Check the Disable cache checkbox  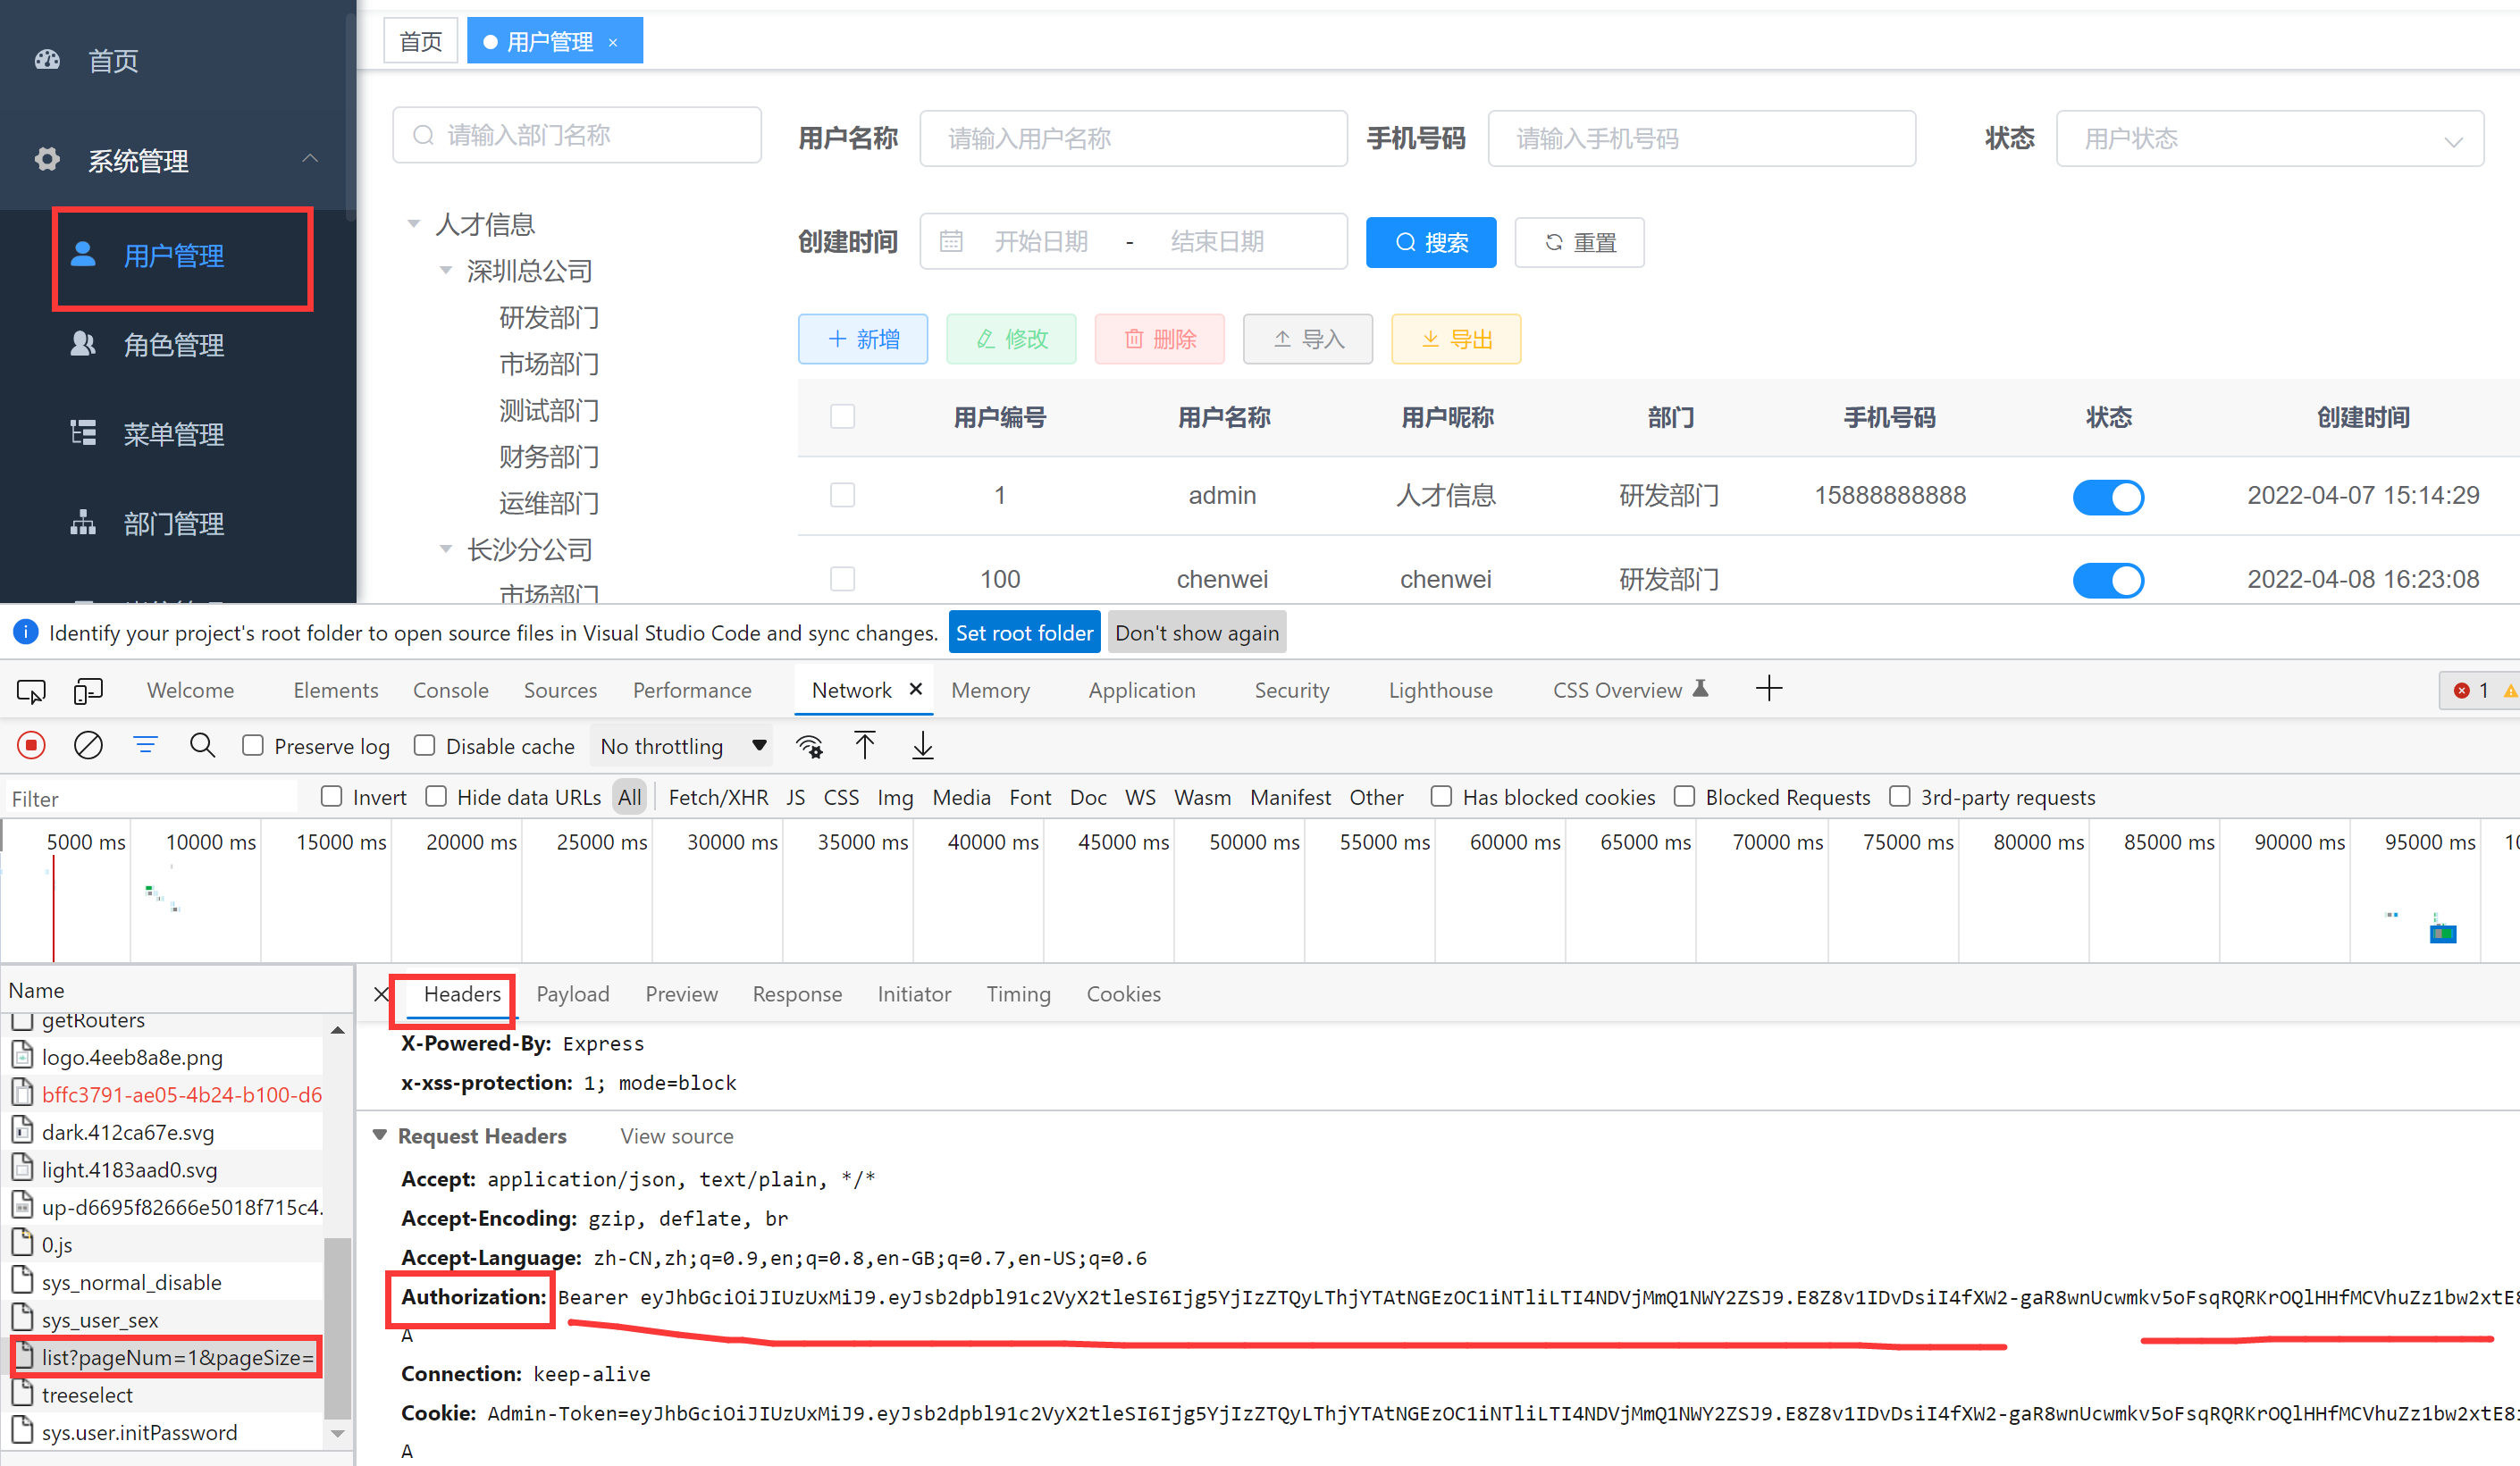click(425, 746)
